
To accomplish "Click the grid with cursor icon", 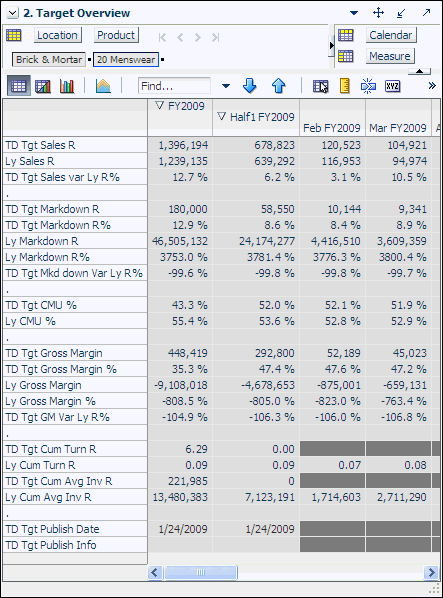I will [x=321, y=86].
